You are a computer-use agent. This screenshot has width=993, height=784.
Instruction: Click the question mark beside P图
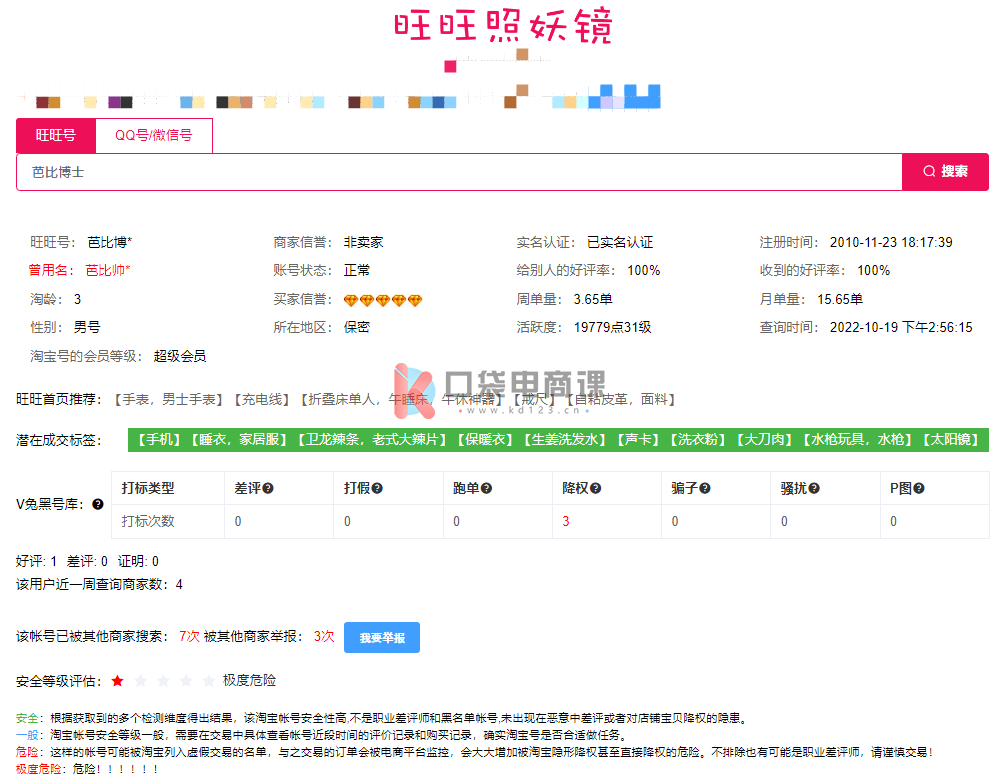tap(919, 488)
